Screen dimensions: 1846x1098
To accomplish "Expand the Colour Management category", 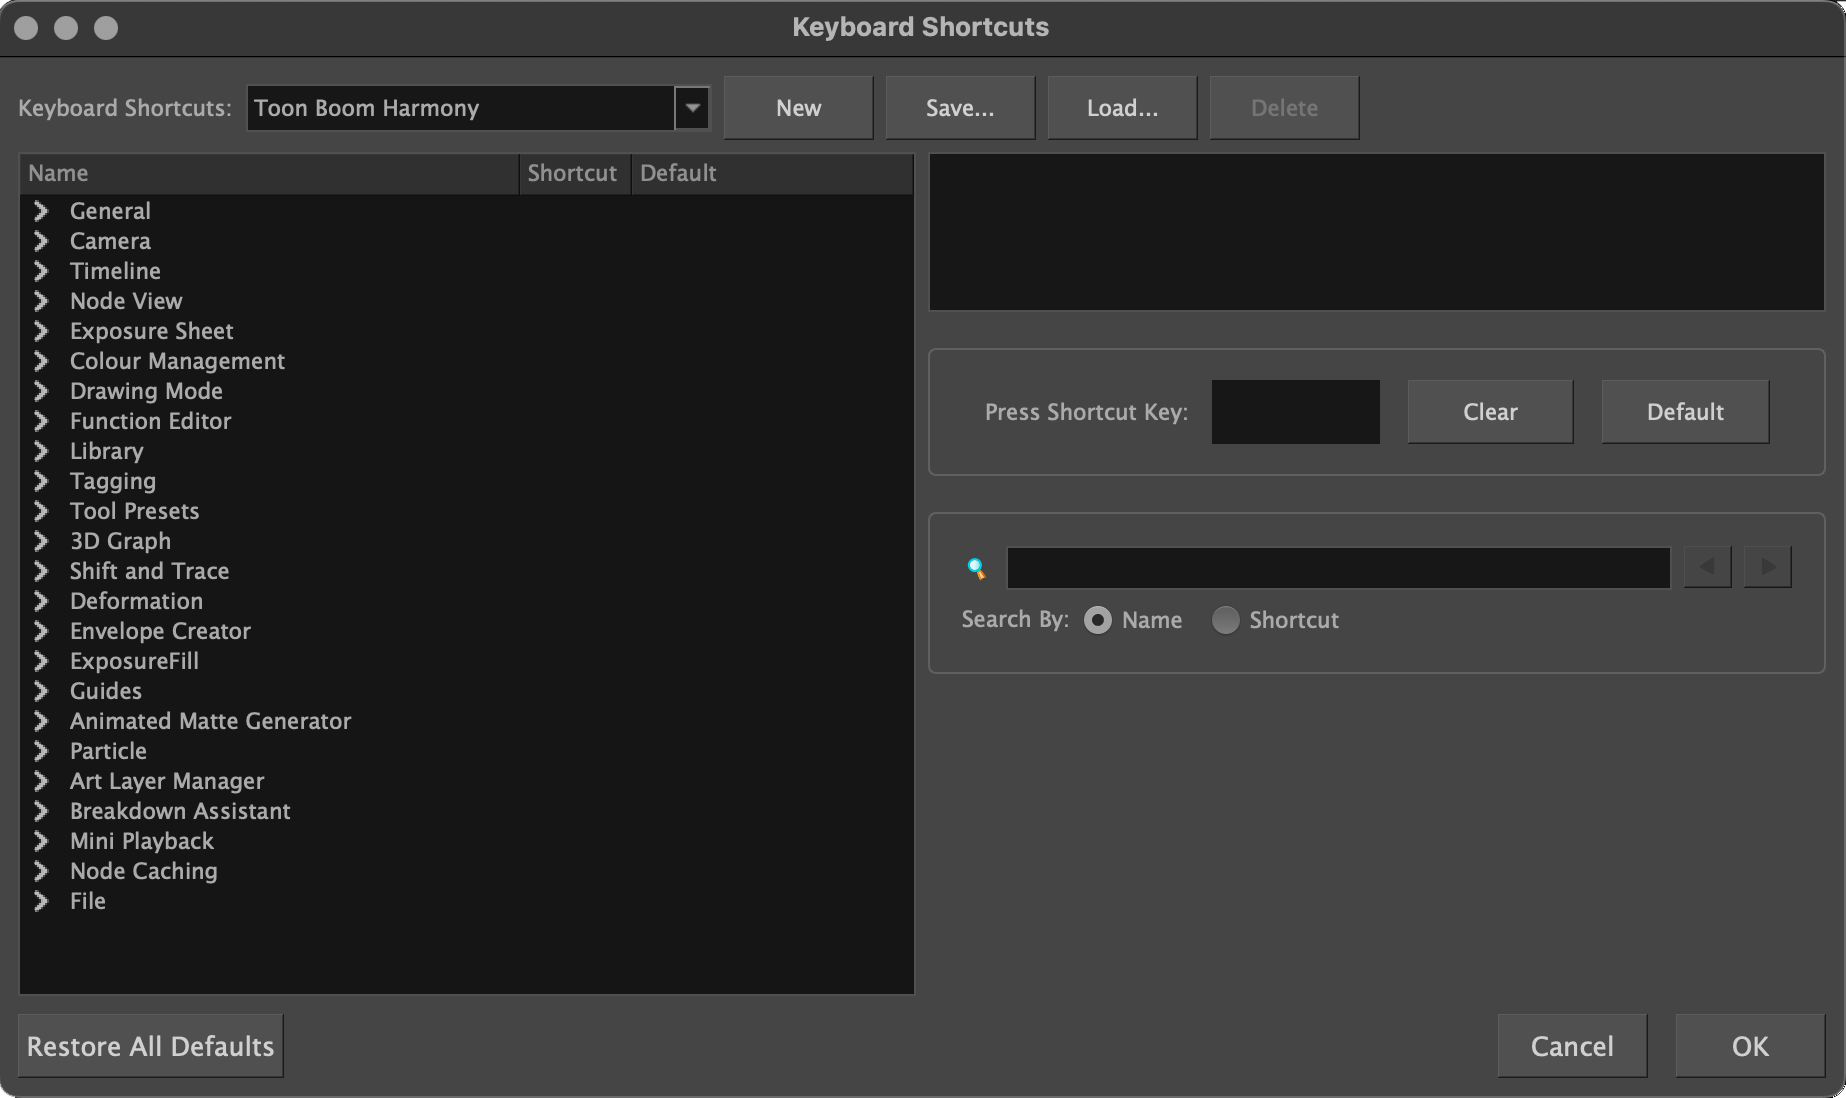I will [41, 361].
